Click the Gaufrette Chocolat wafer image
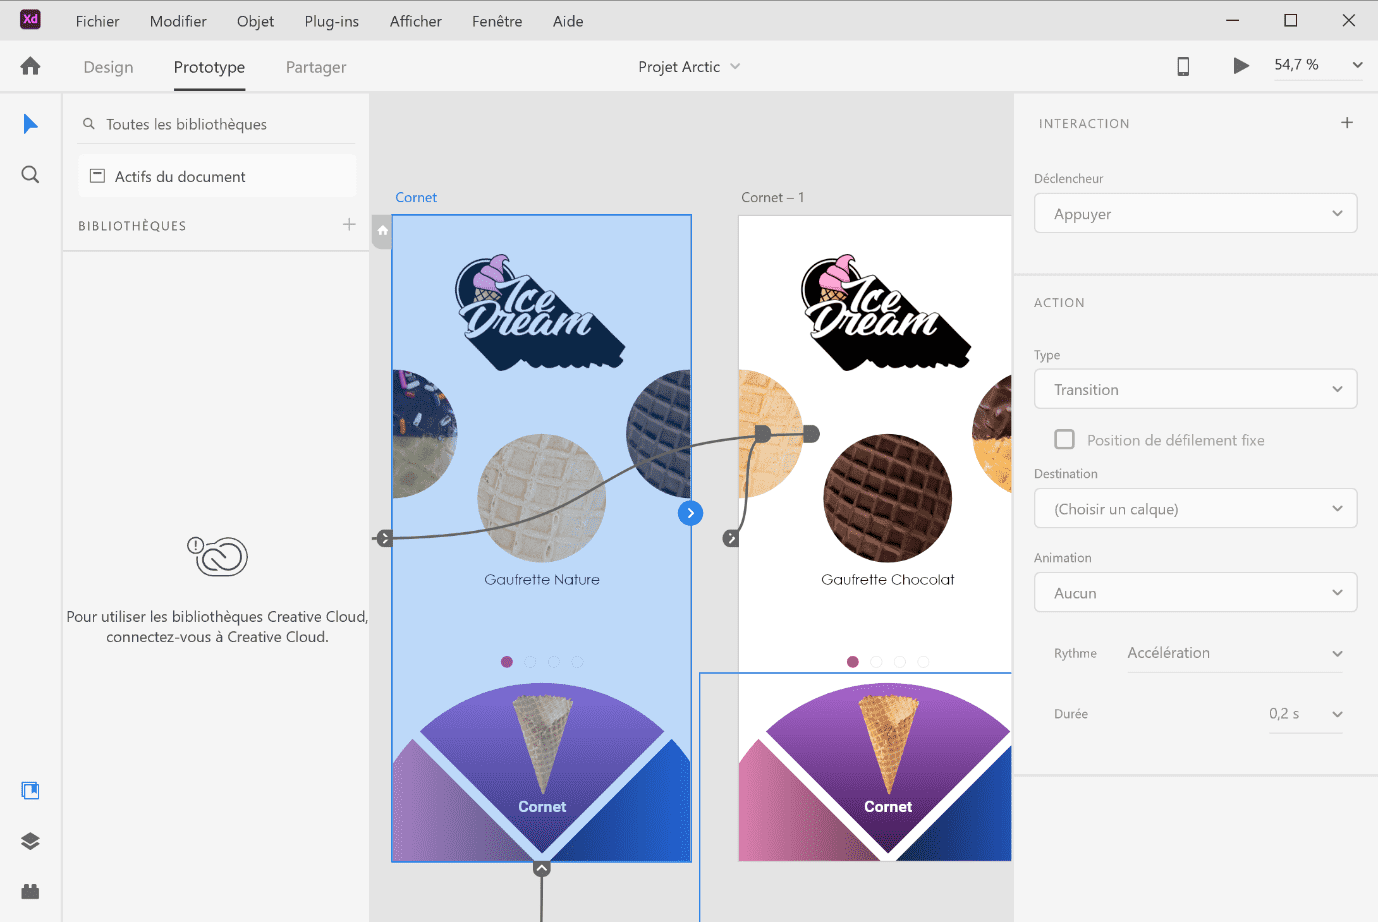Screen dimensions: 1378x922 888,498
